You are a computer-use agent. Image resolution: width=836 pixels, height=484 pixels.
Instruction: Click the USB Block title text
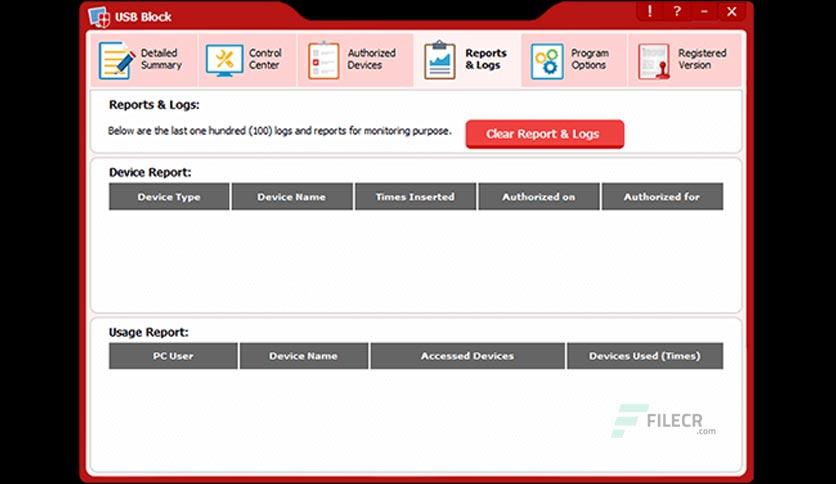pos(143,17)
